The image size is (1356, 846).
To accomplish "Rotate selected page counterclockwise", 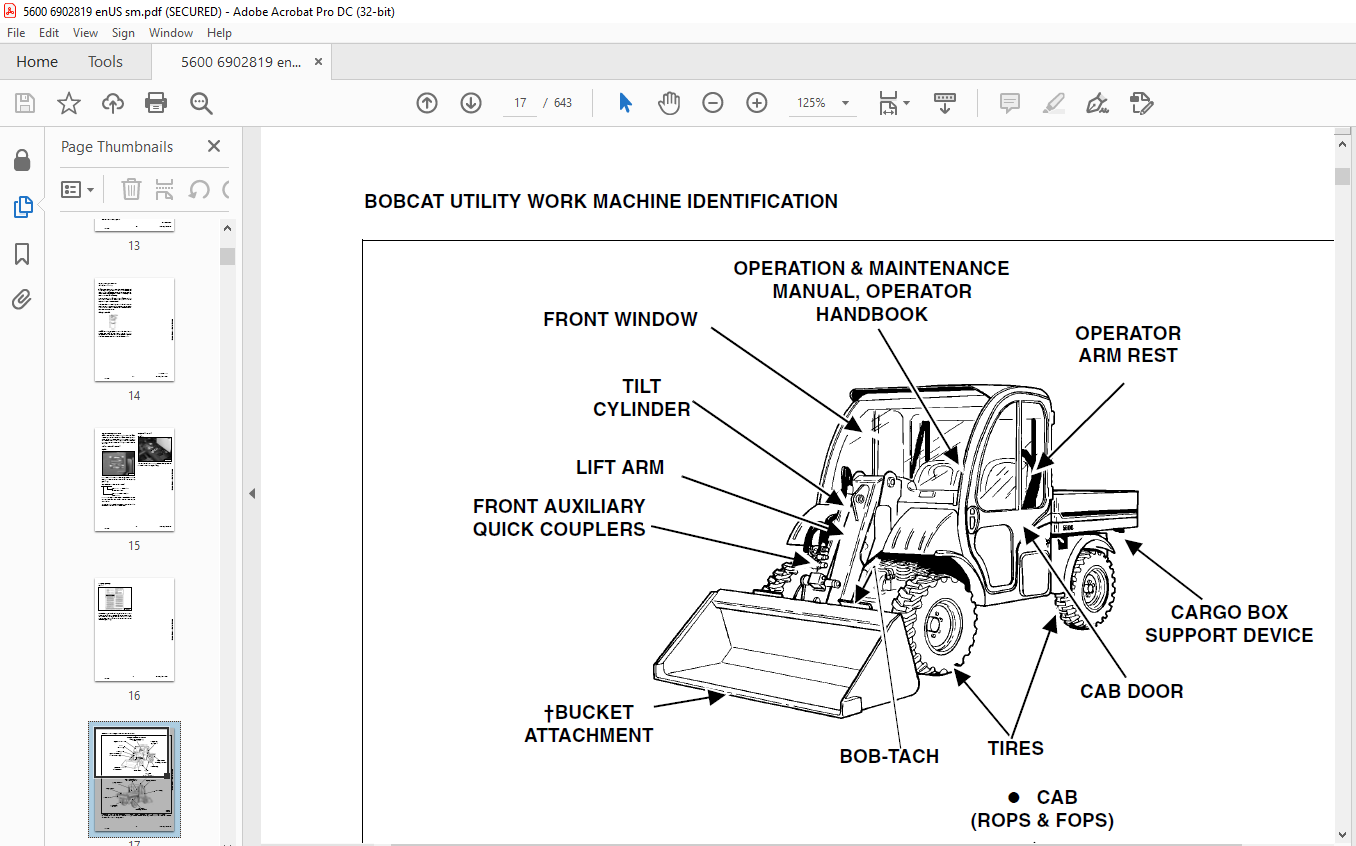I will [x=199, y=189].
